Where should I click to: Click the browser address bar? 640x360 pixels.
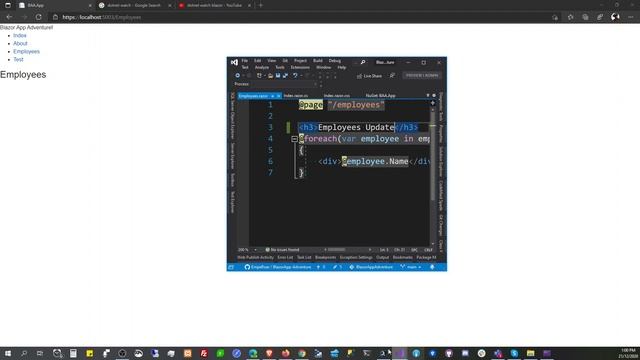tap(300, 17)
